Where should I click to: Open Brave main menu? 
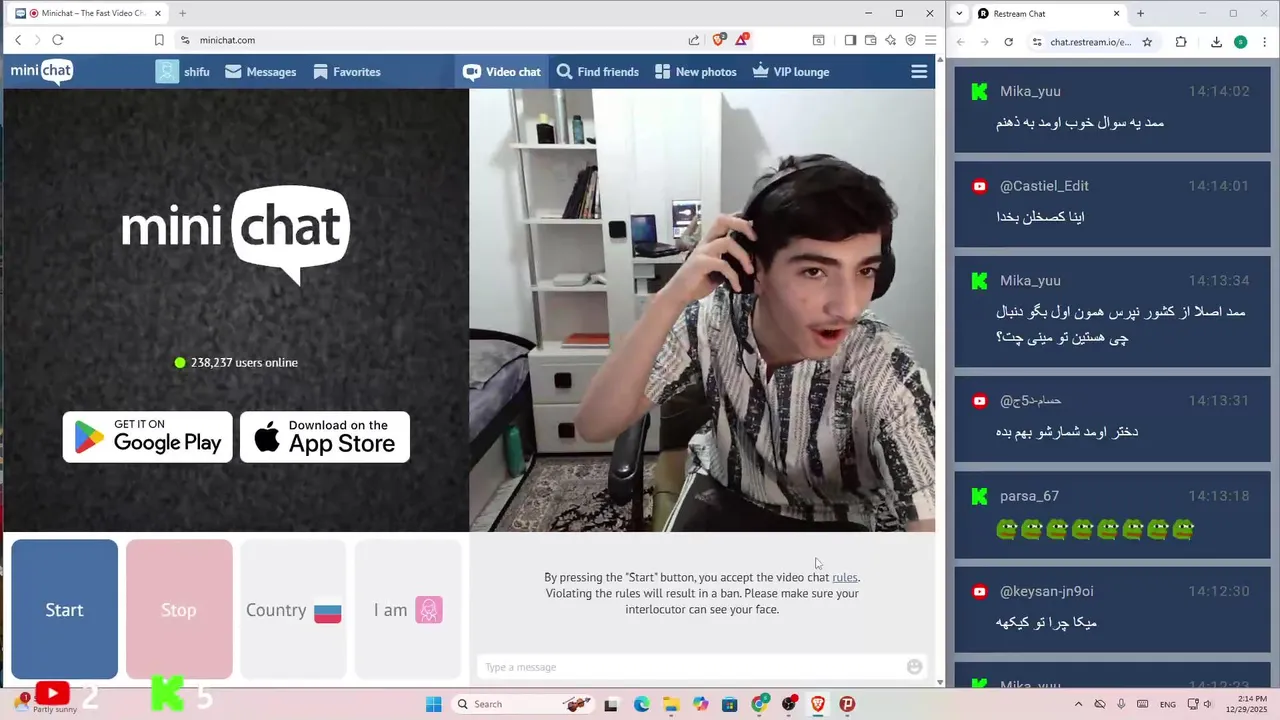pyautogui.click(x=930, y=40)
